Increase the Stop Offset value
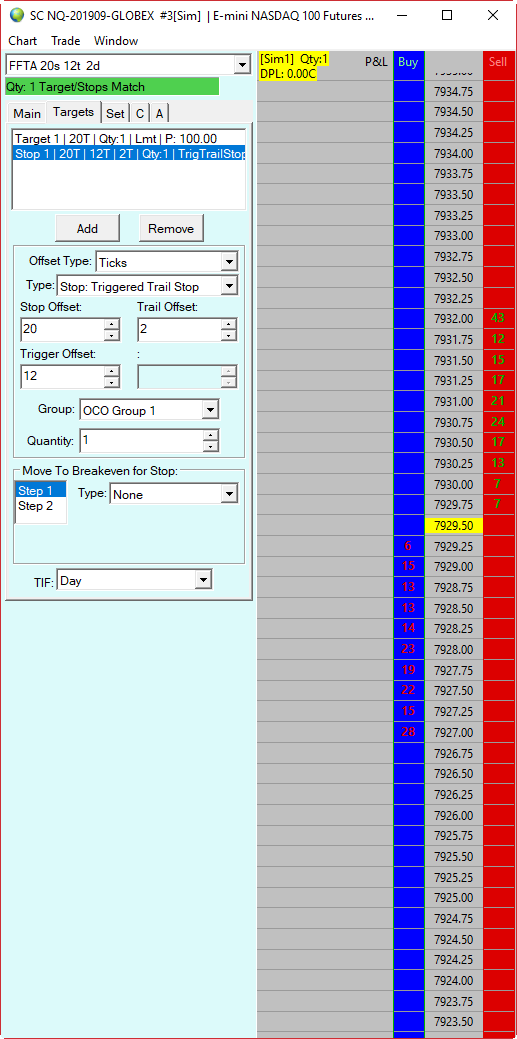Image resolution: width=517 pixels, height=1039 pixels. tap(112, 323)
